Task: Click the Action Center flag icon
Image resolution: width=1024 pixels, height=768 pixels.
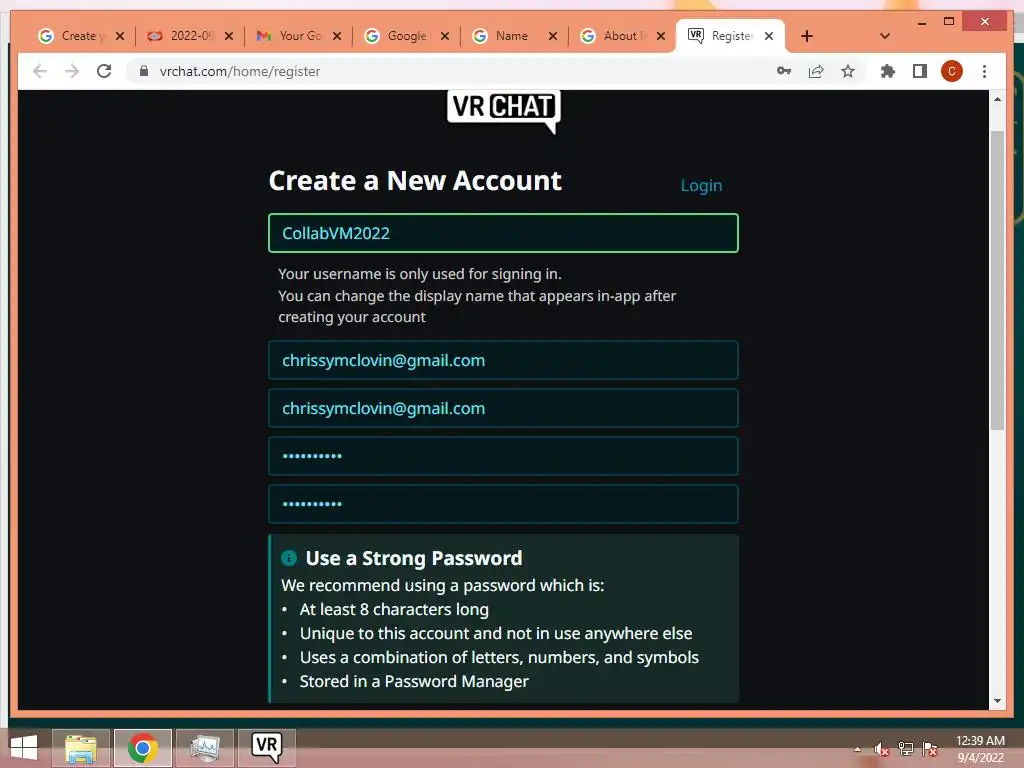Action: coord(930,749)
